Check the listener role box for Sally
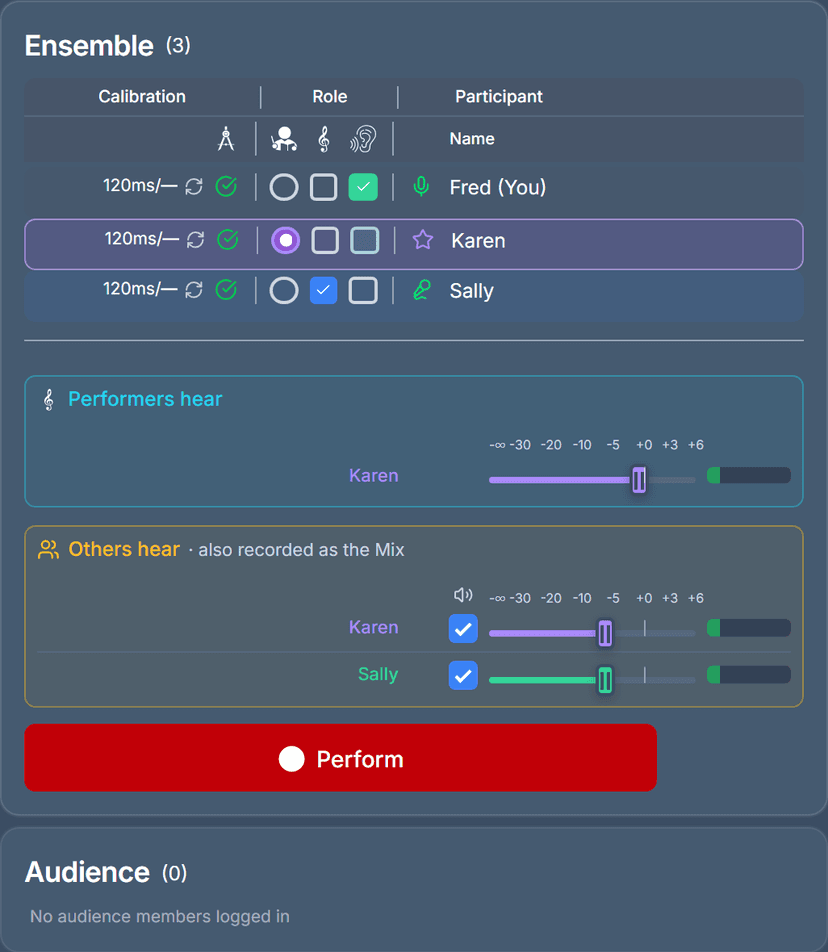The width and height of the screenshot is (828, 952). (x=363, y=291)
